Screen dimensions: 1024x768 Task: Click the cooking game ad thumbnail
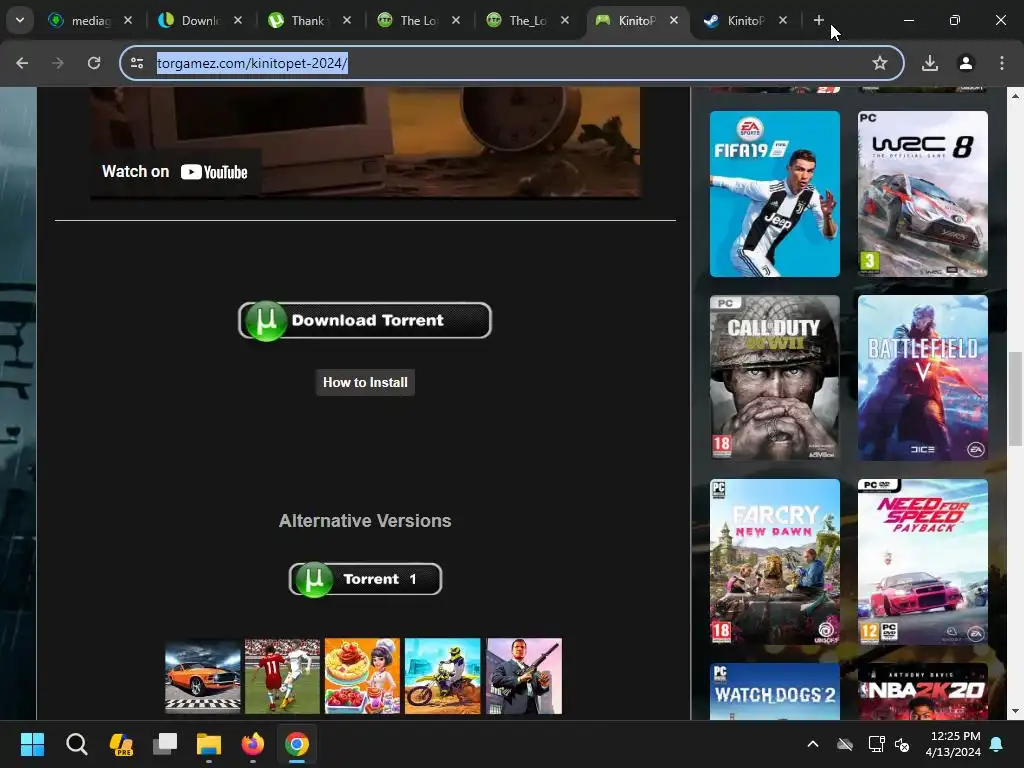(x=362, y=676)
